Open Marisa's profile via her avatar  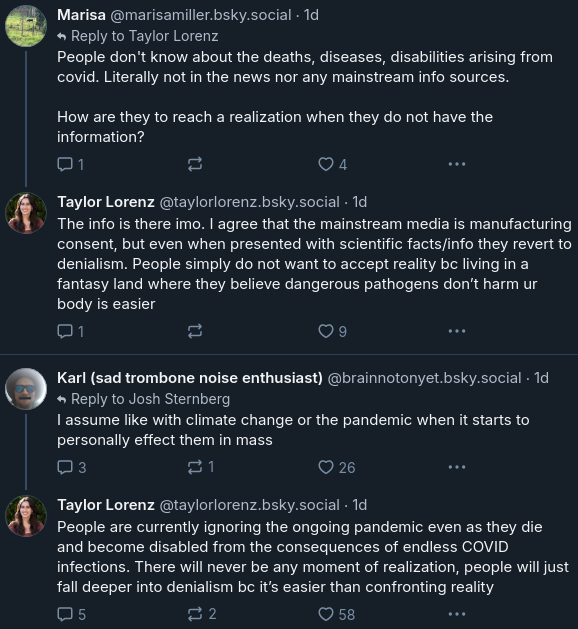coord(26,26)
